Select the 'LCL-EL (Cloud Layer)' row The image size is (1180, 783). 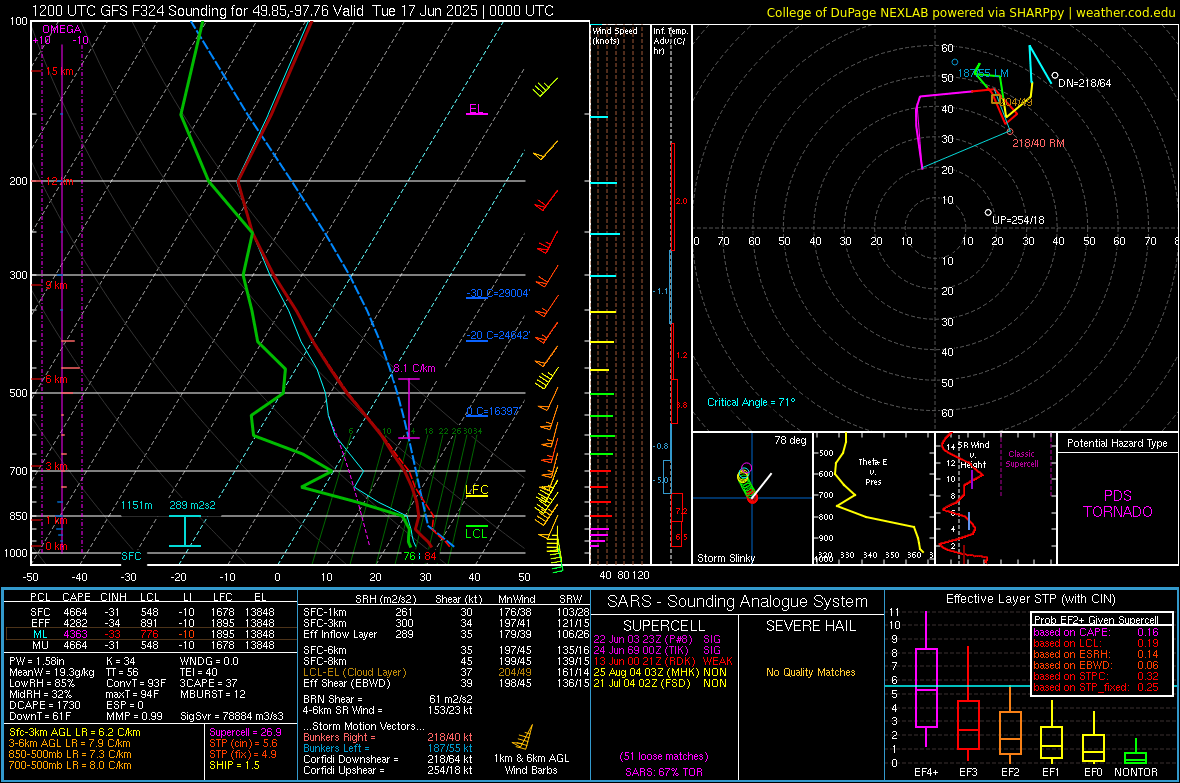(x=446, y=672)
